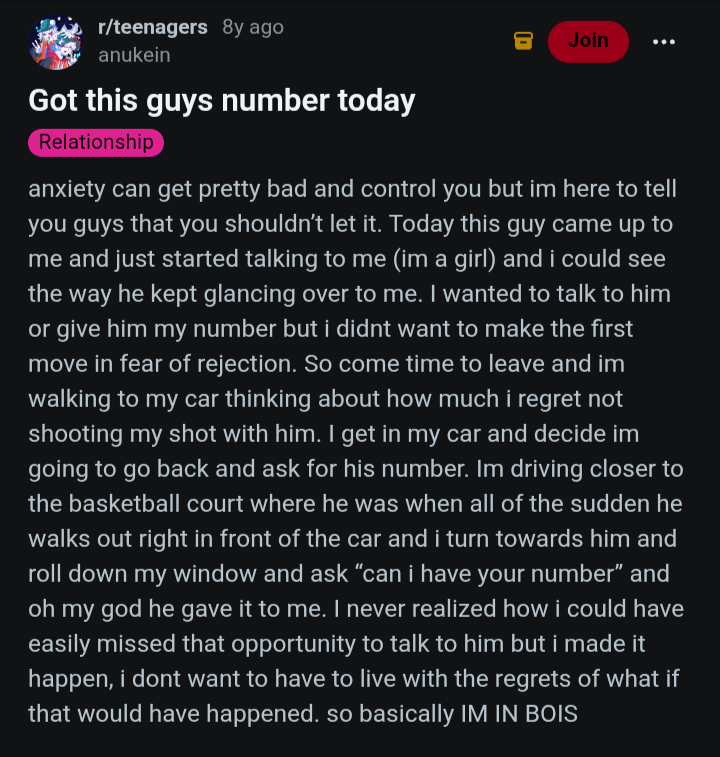Click body line starting 'anxiety can get pretty bad'
720x757 pixels.
pos(353,188)
